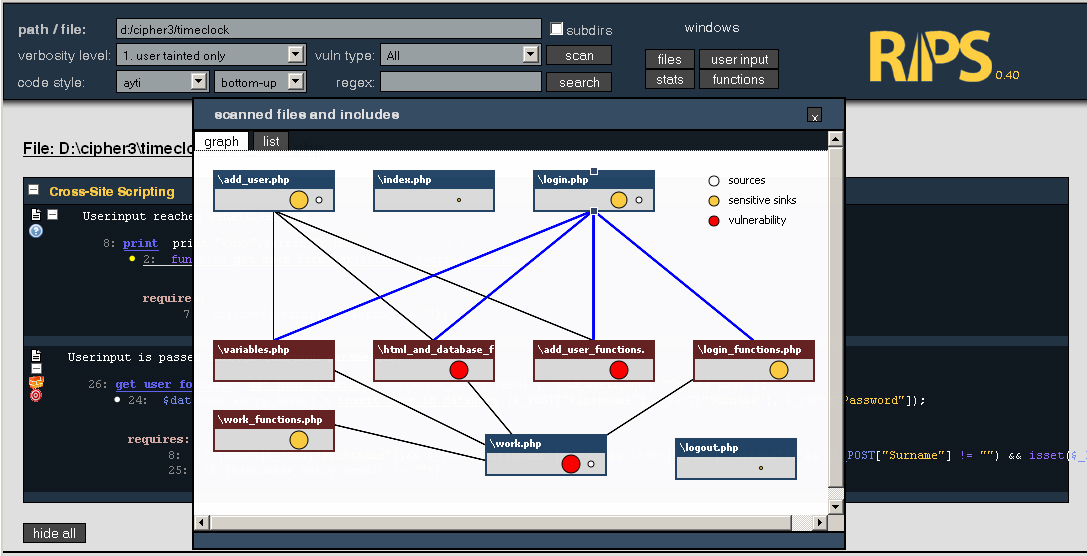Image resolution: width=1087 pixels, height=556 pixels.
Task: Collapse the Cross-Site Scripting section
Action: pyautogui.click(x=33, y=191)
